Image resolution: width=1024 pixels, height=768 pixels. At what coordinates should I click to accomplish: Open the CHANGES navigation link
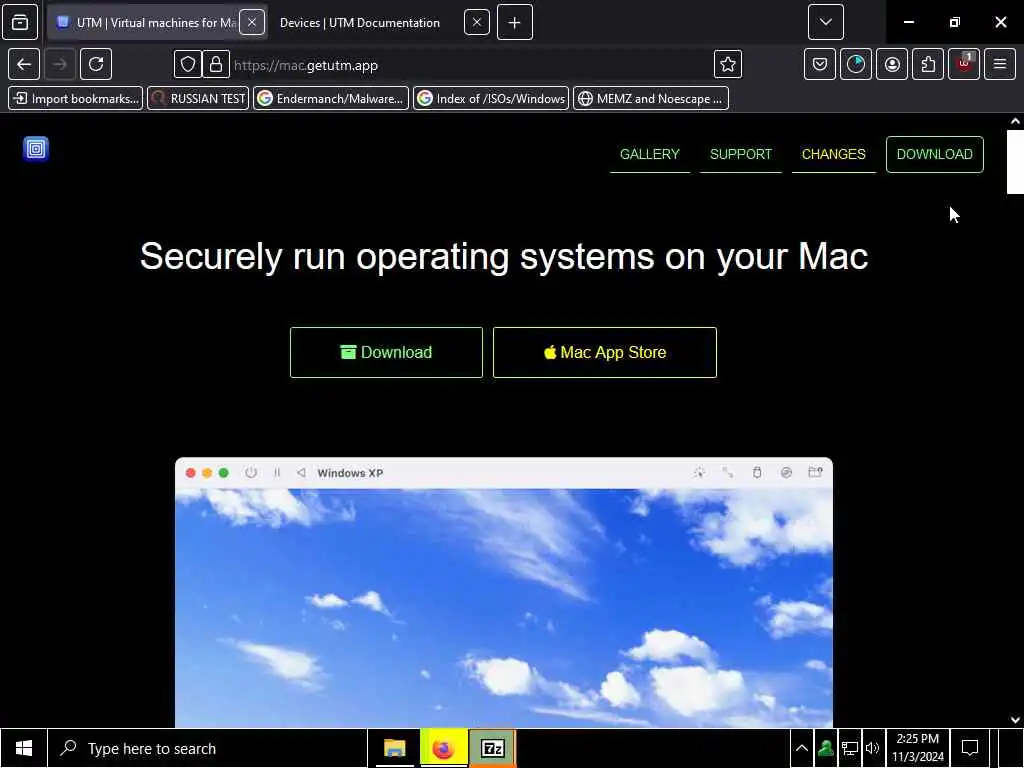pos(833,155)
